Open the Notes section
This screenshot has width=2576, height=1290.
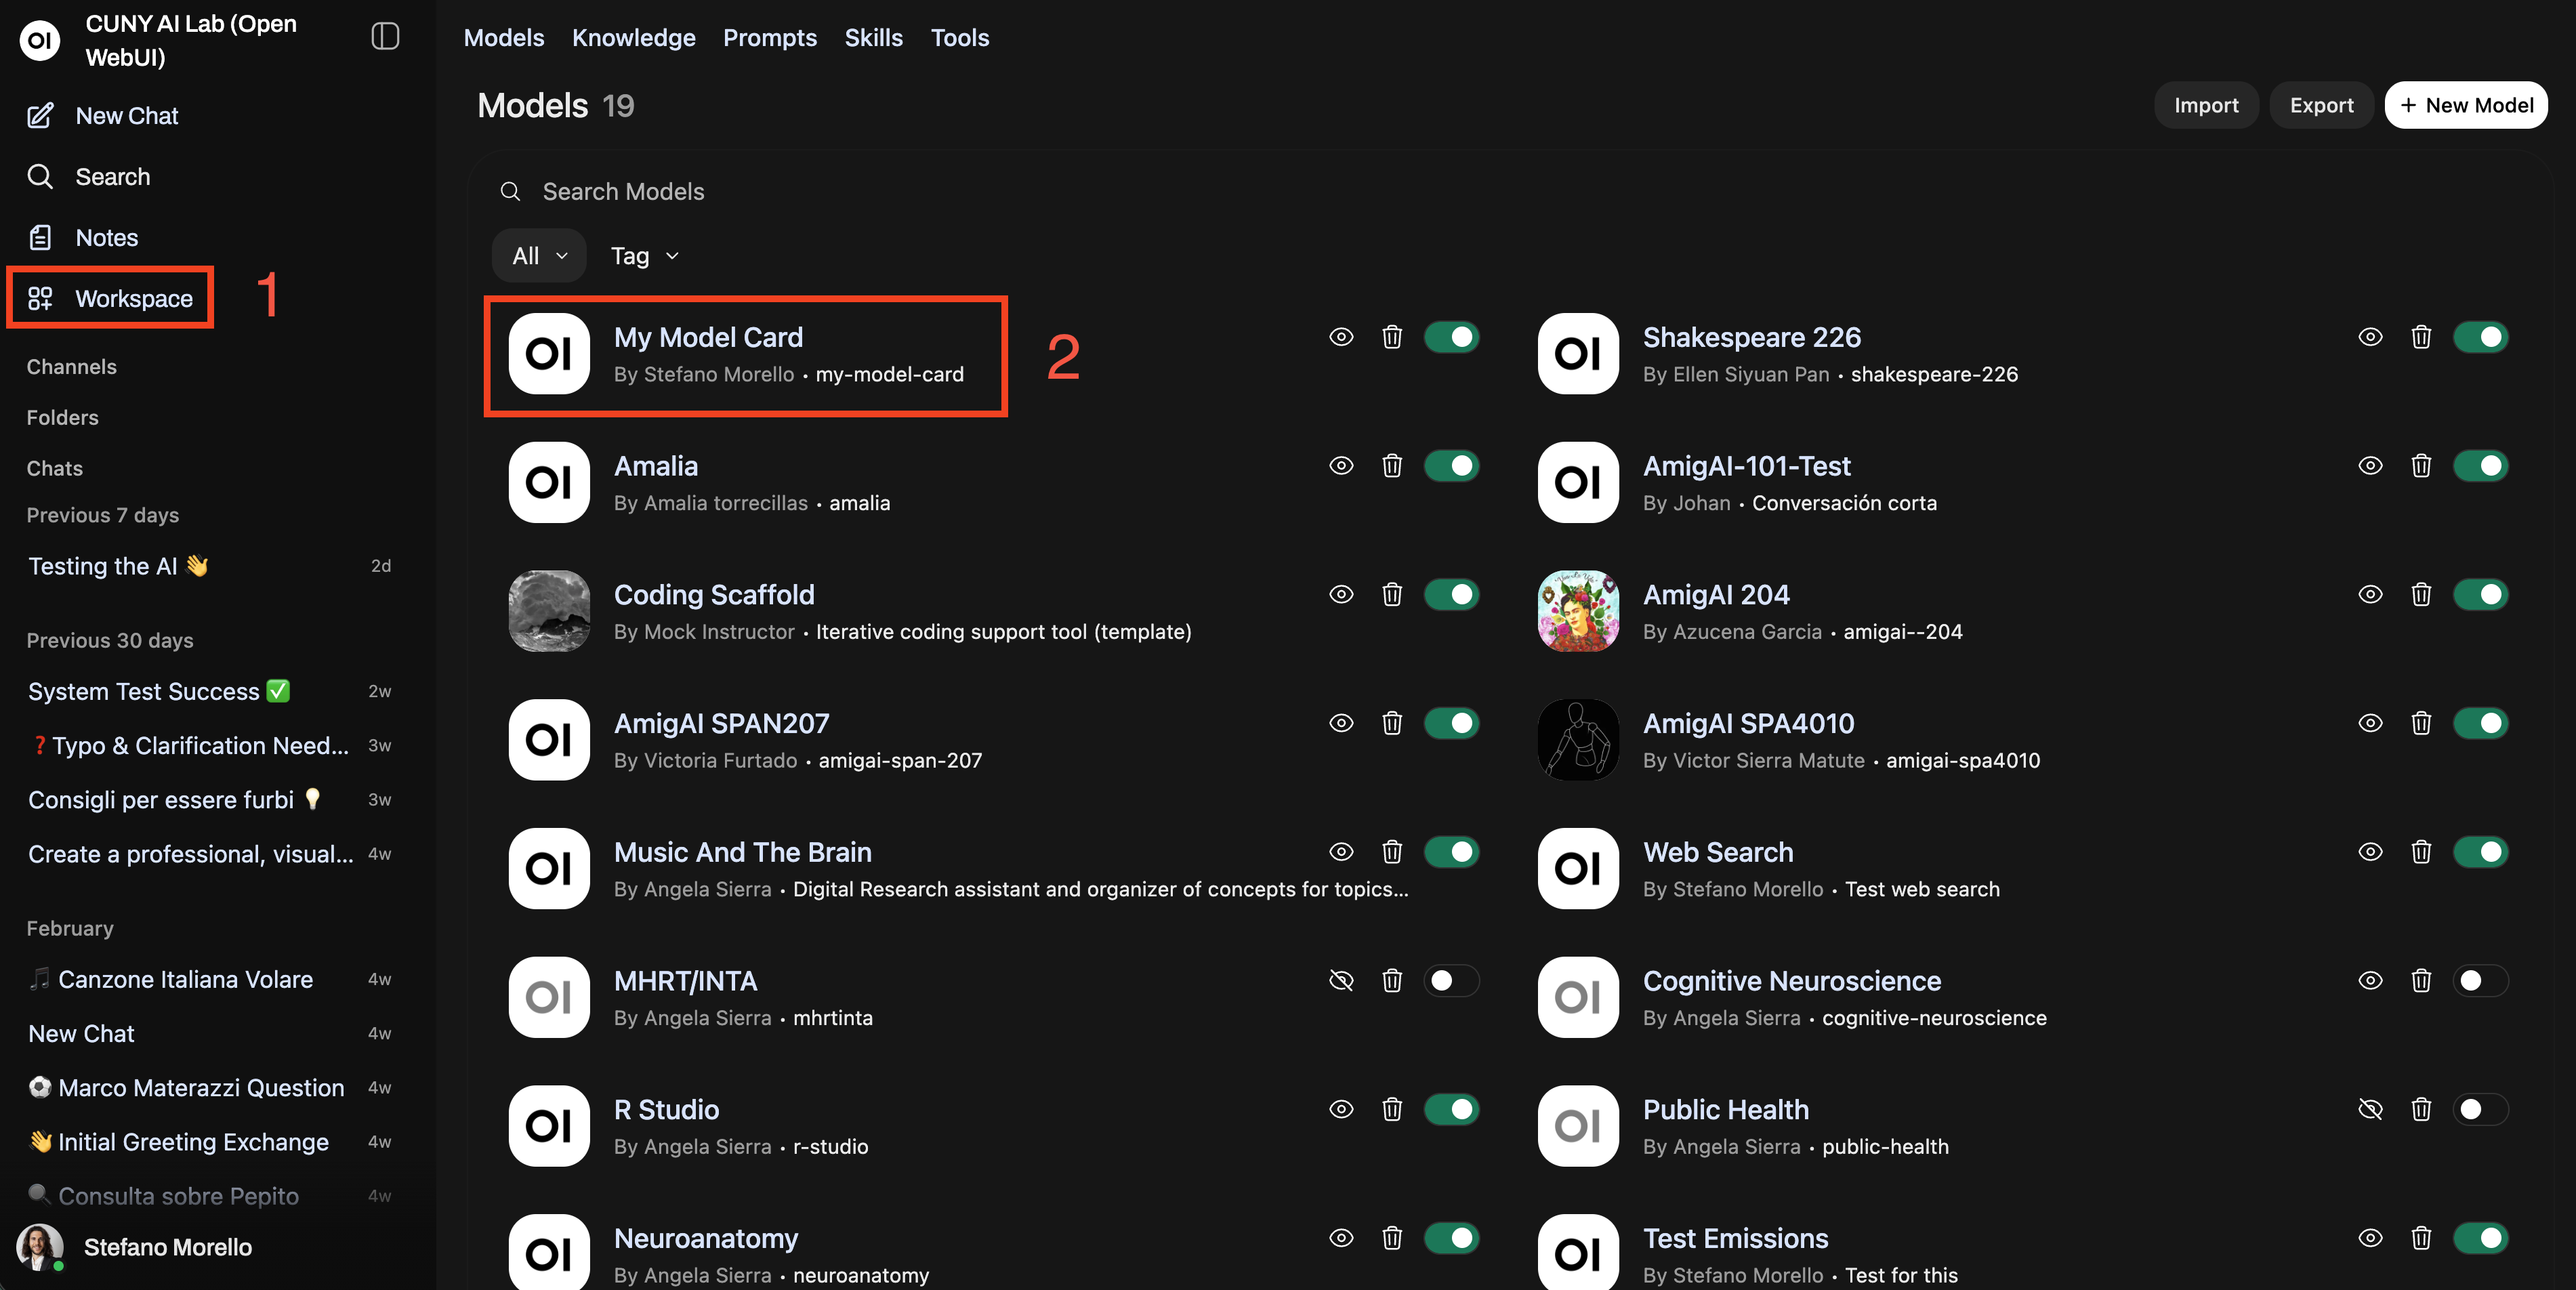click(107, 237)
